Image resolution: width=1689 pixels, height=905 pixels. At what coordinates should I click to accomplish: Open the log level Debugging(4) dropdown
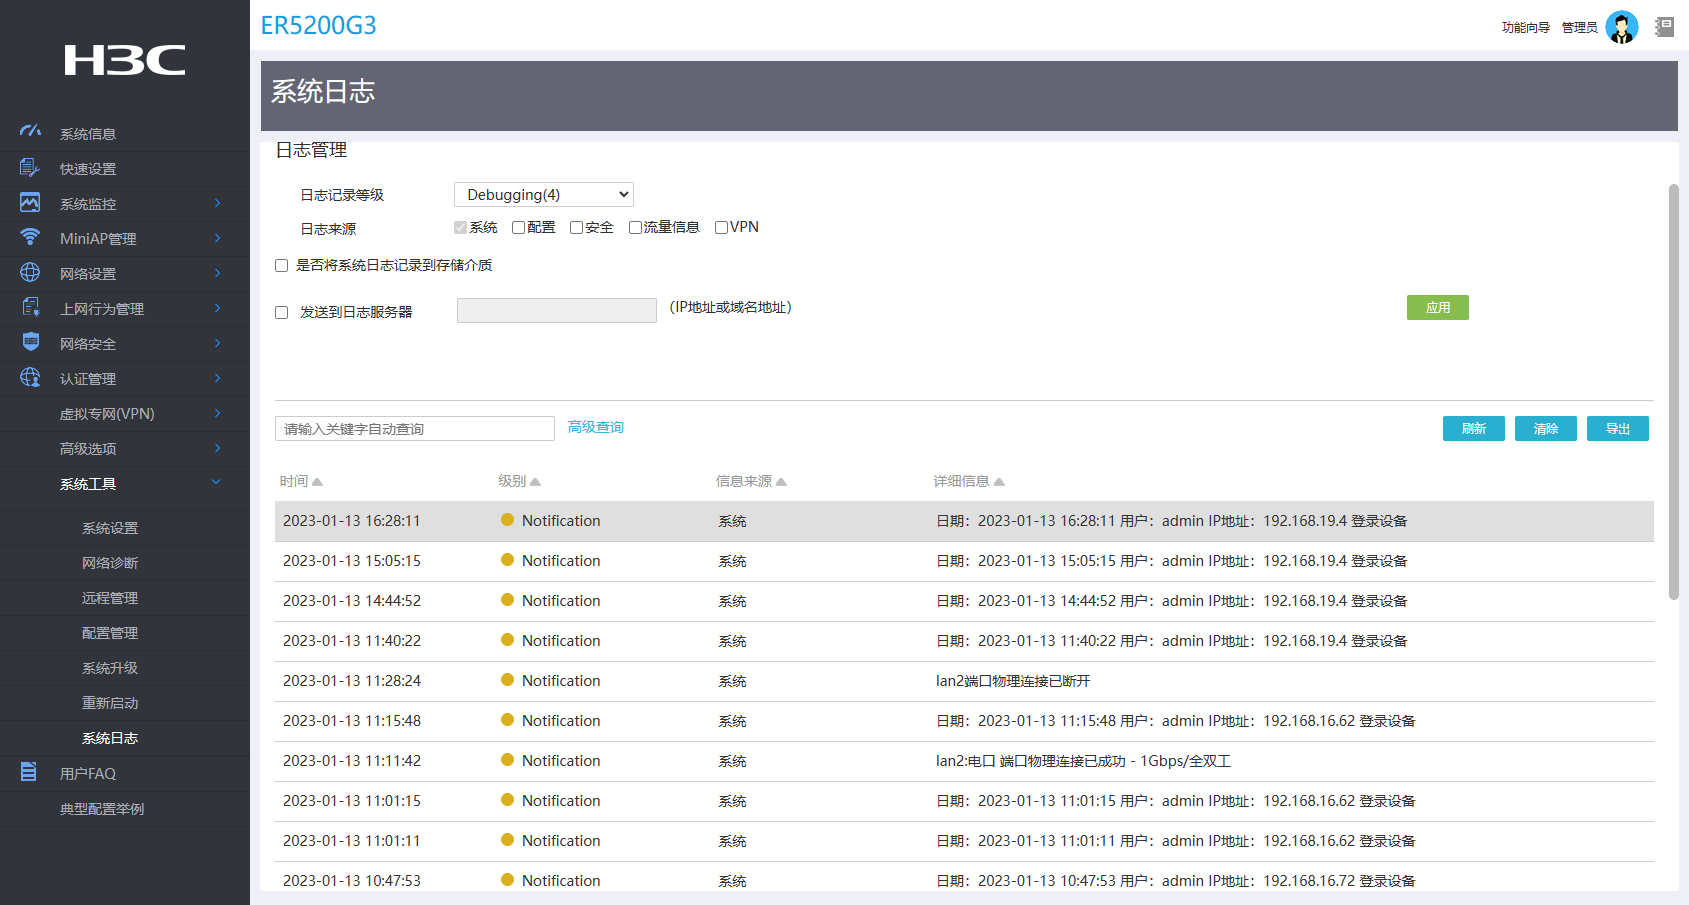point(543,195)
